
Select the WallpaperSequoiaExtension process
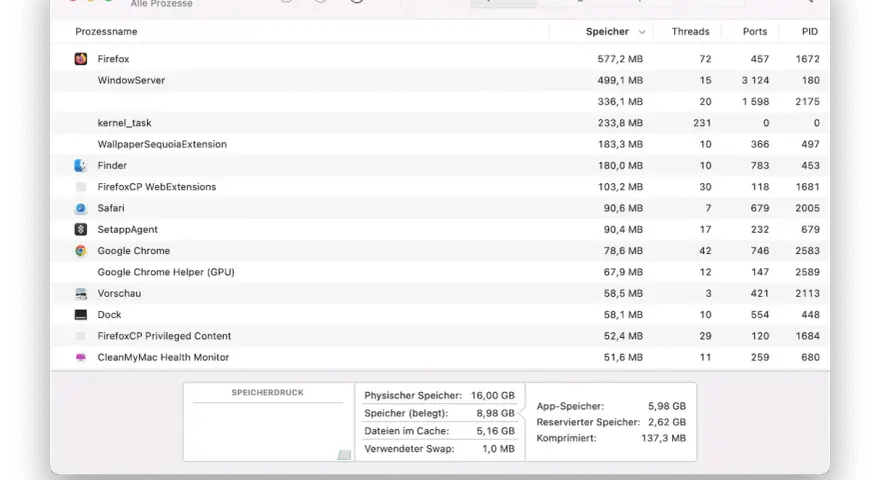162,144
